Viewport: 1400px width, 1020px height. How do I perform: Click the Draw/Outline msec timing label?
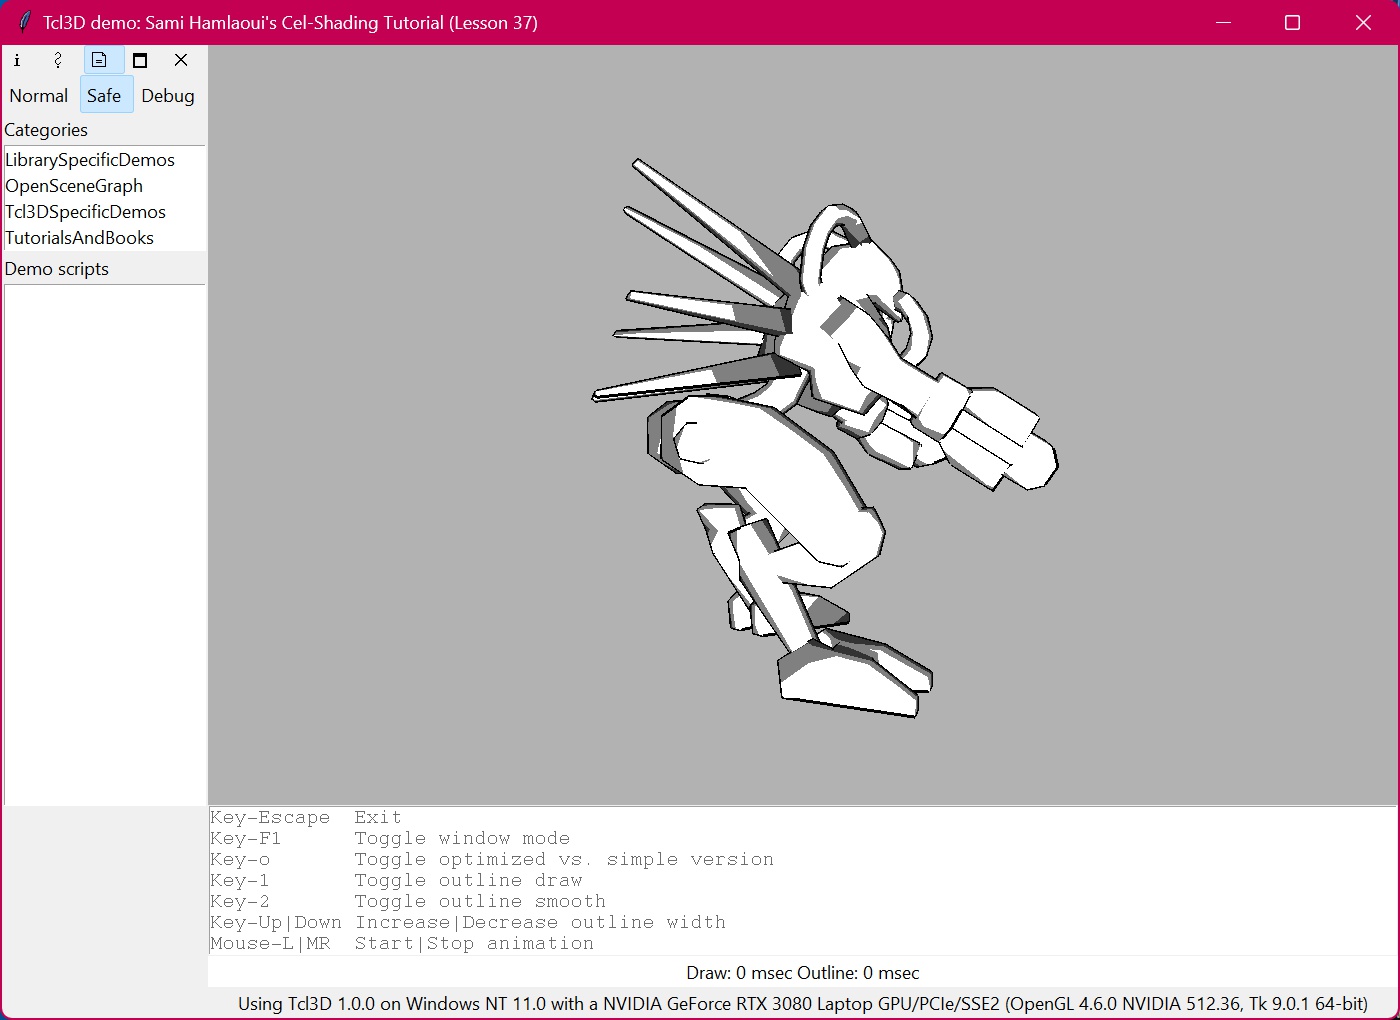pyautogui.click(x=803, y=973)
